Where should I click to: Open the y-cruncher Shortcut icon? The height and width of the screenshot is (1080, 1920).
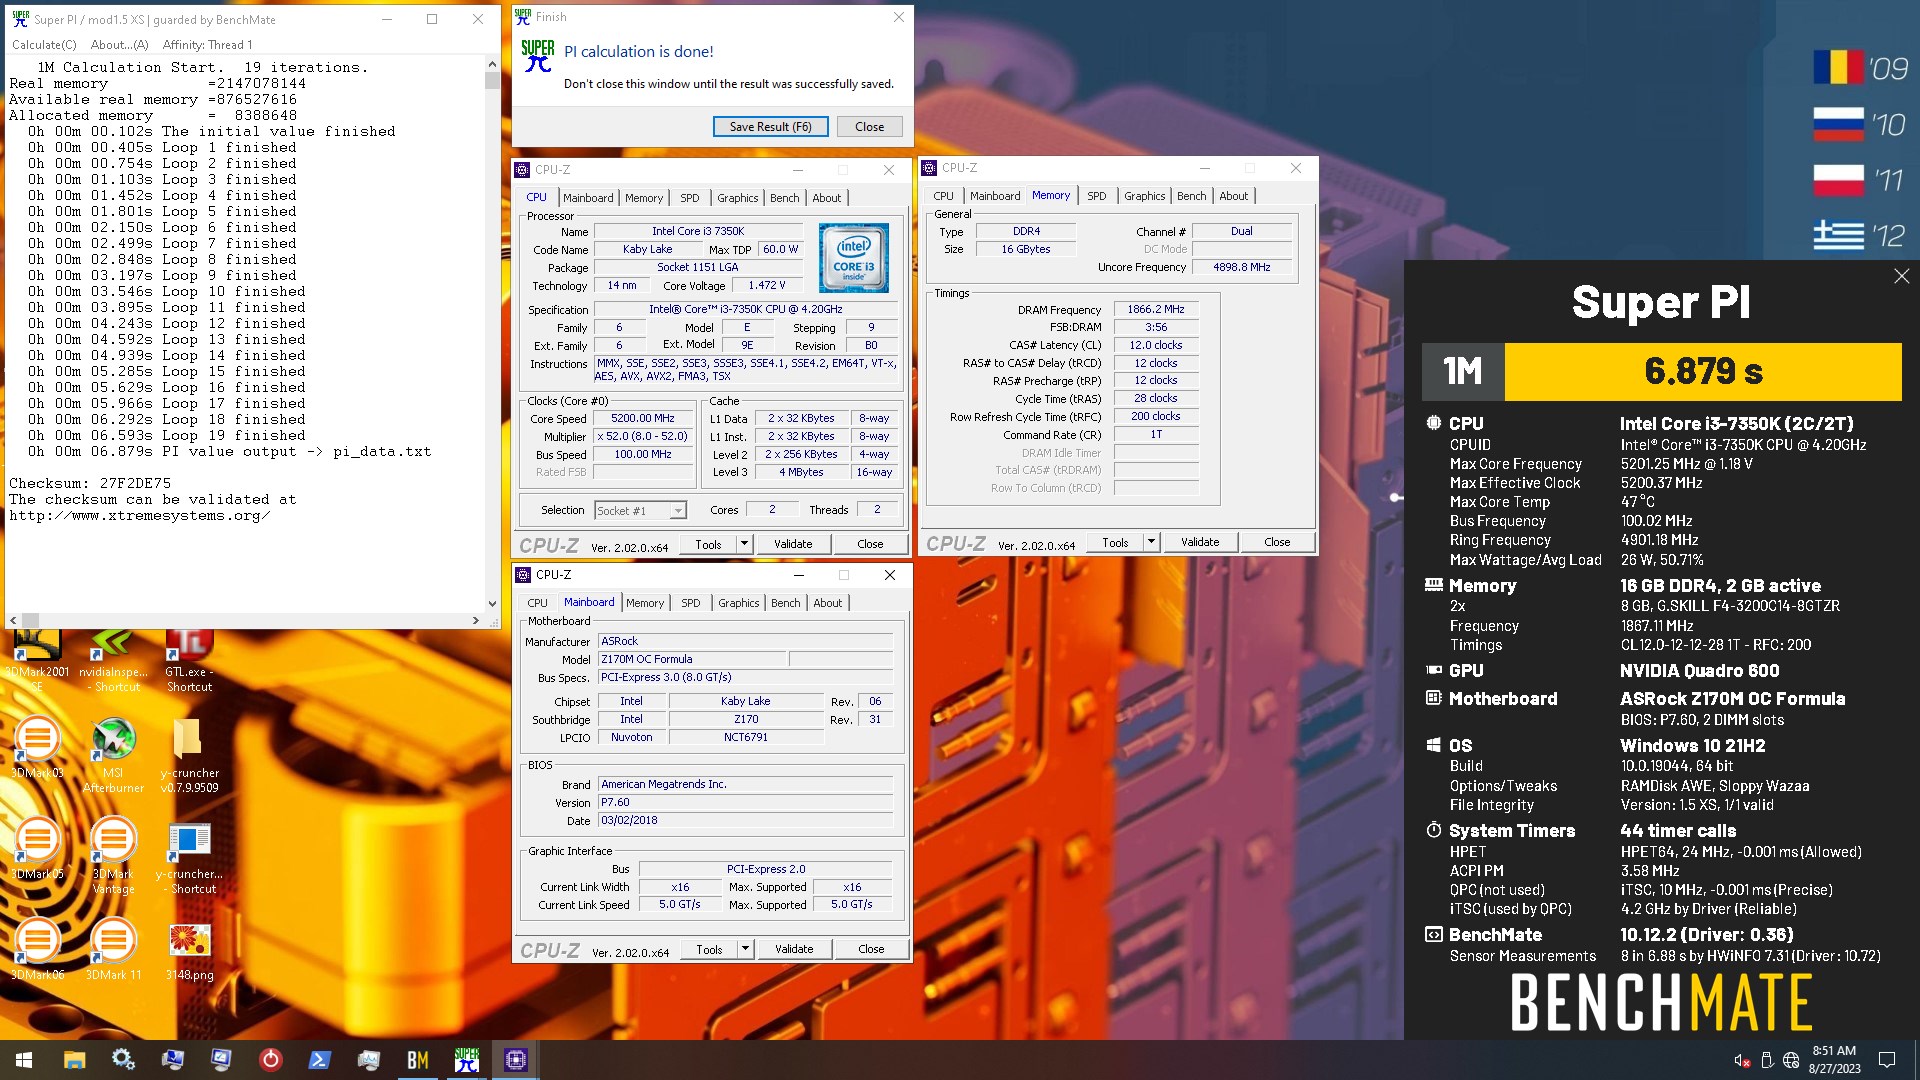[x=189, y=858]
